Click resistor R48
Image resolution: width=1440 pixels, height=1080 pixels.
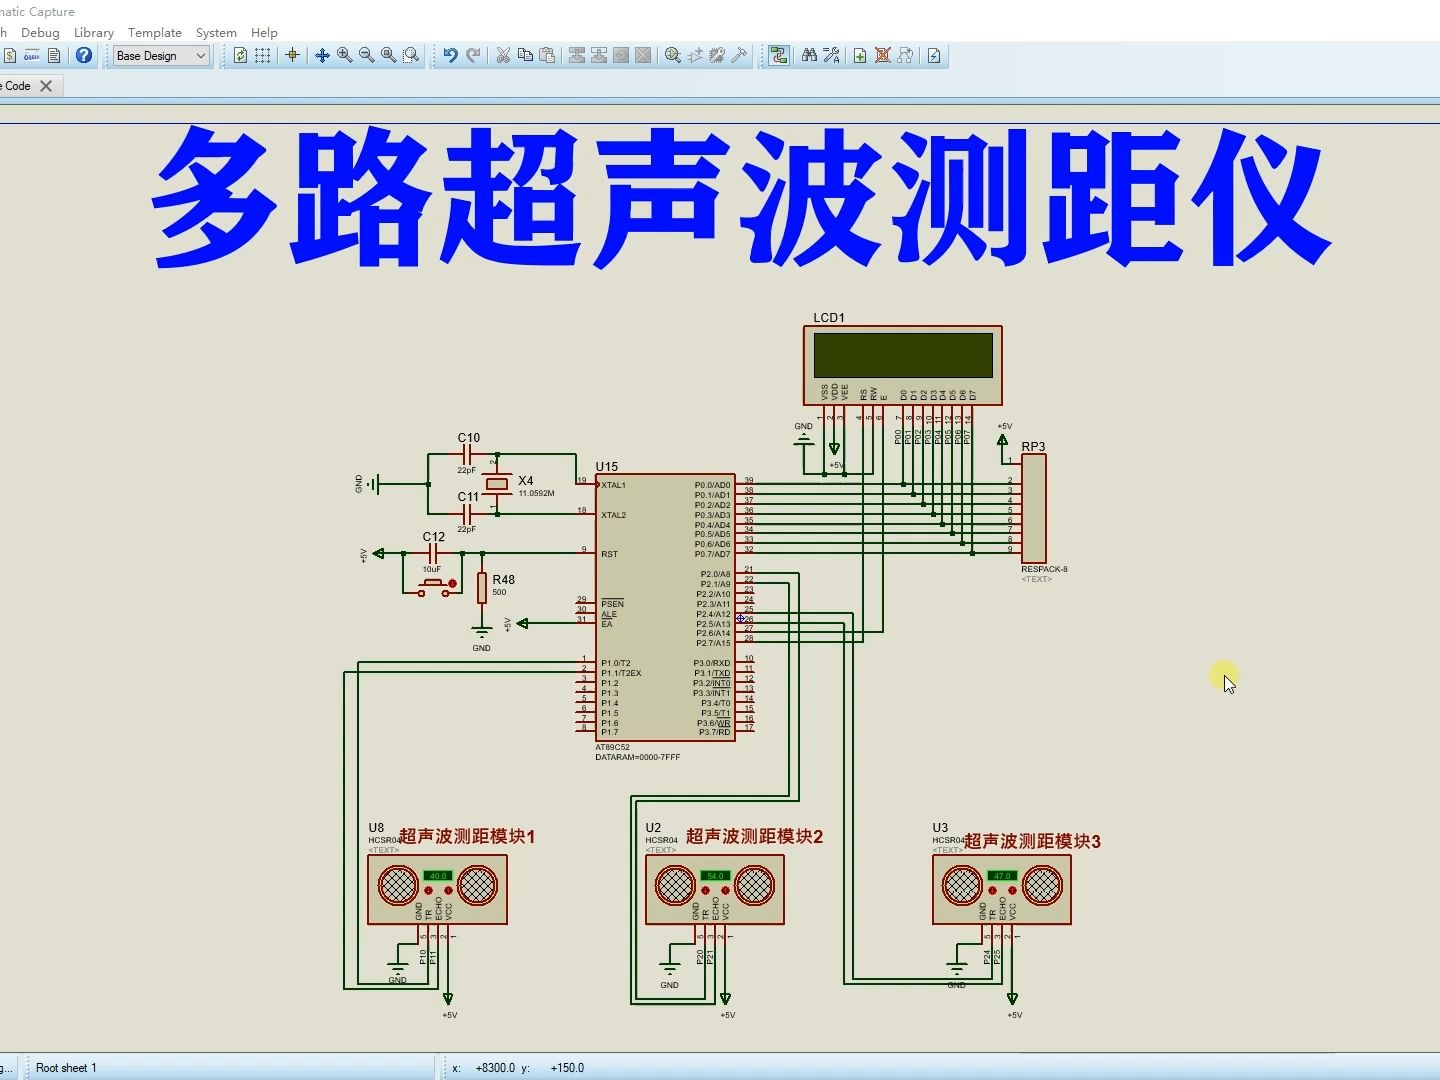point(482,588)
